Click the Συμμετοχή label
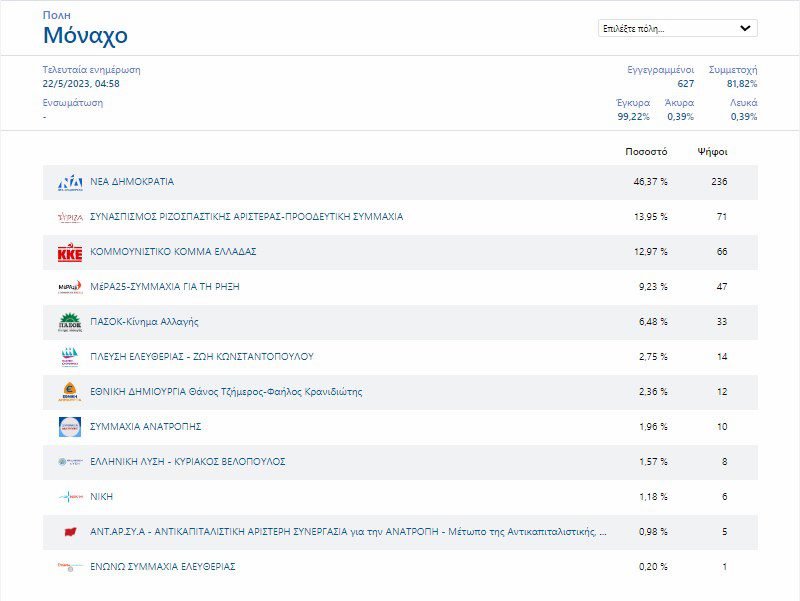800x601 pixels. [x=733, y=70]
